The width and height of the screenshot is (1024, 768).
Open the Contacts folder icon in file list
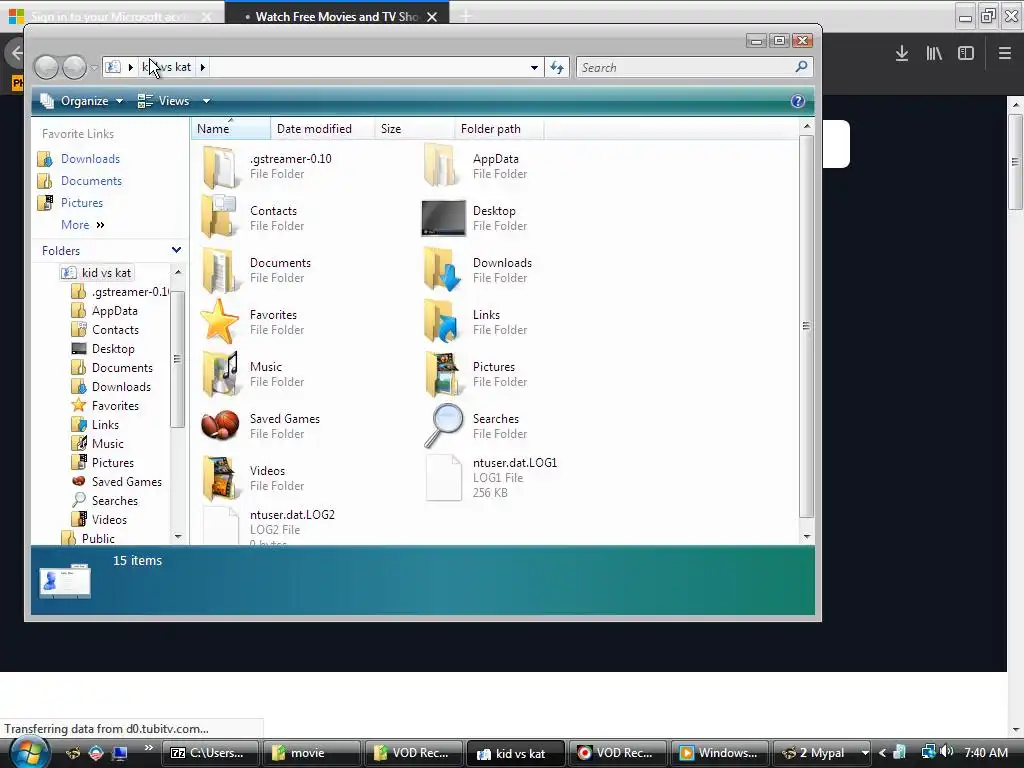tap(219, 217)
